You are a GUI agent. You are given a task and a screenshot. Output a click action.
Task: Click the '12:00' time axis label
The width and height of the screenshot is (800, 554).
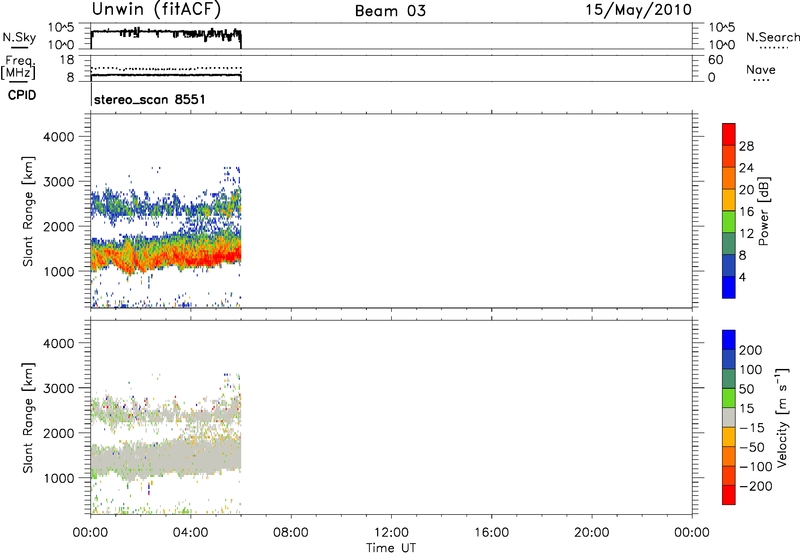[x=391, y=533]
